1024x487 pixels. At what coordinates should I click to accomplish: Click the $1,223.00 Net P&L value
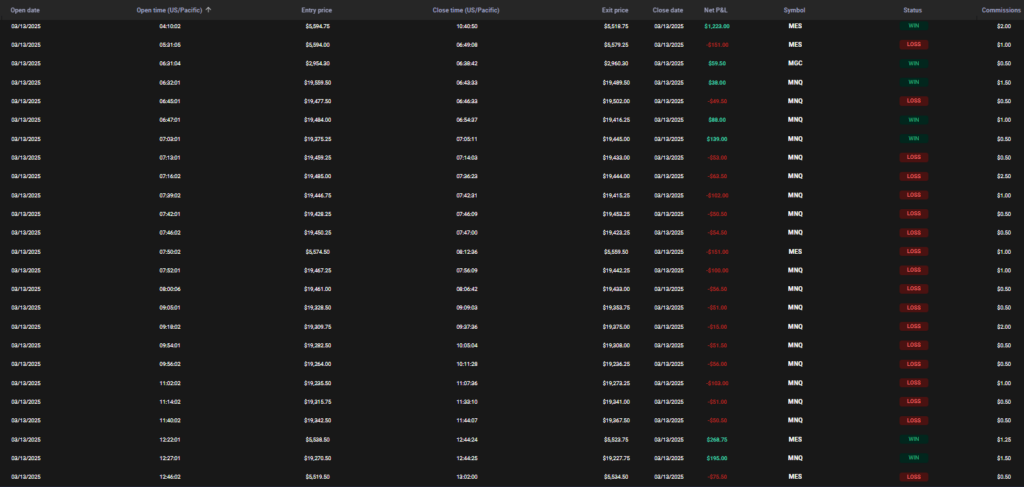point(717,26)
